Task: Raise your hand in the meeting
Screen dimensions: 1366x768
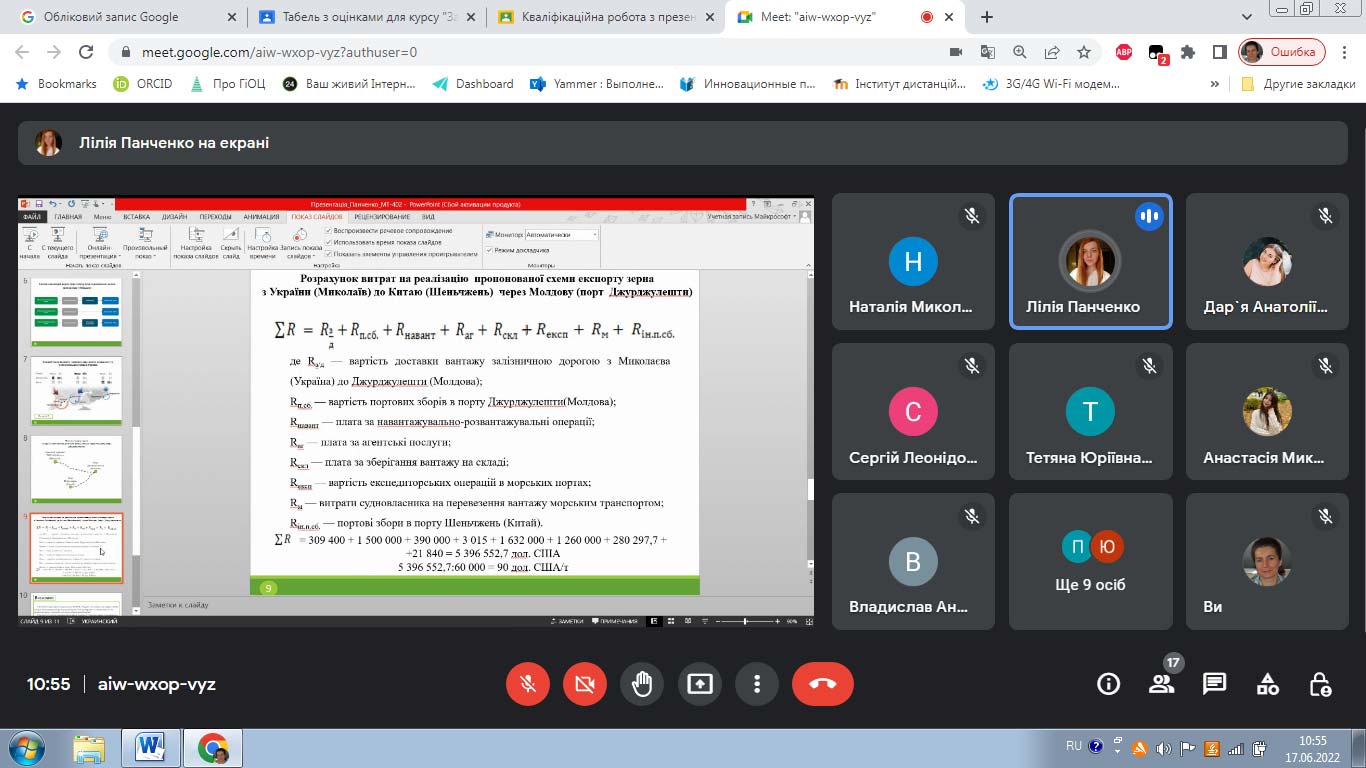Action: [x=642, y=684]
